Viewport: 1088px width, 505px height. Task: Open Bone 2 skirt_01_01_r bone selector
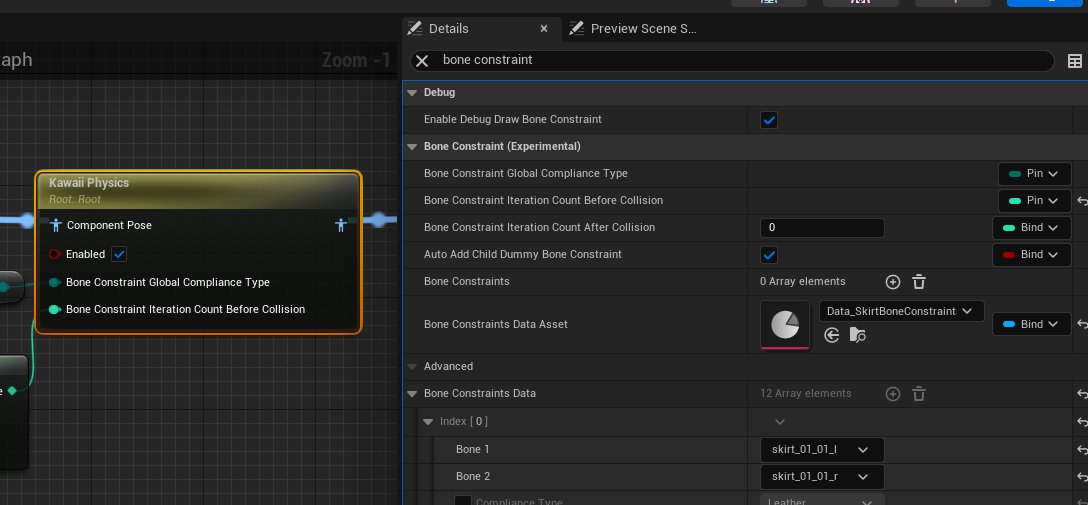click(x=822, y=477)
